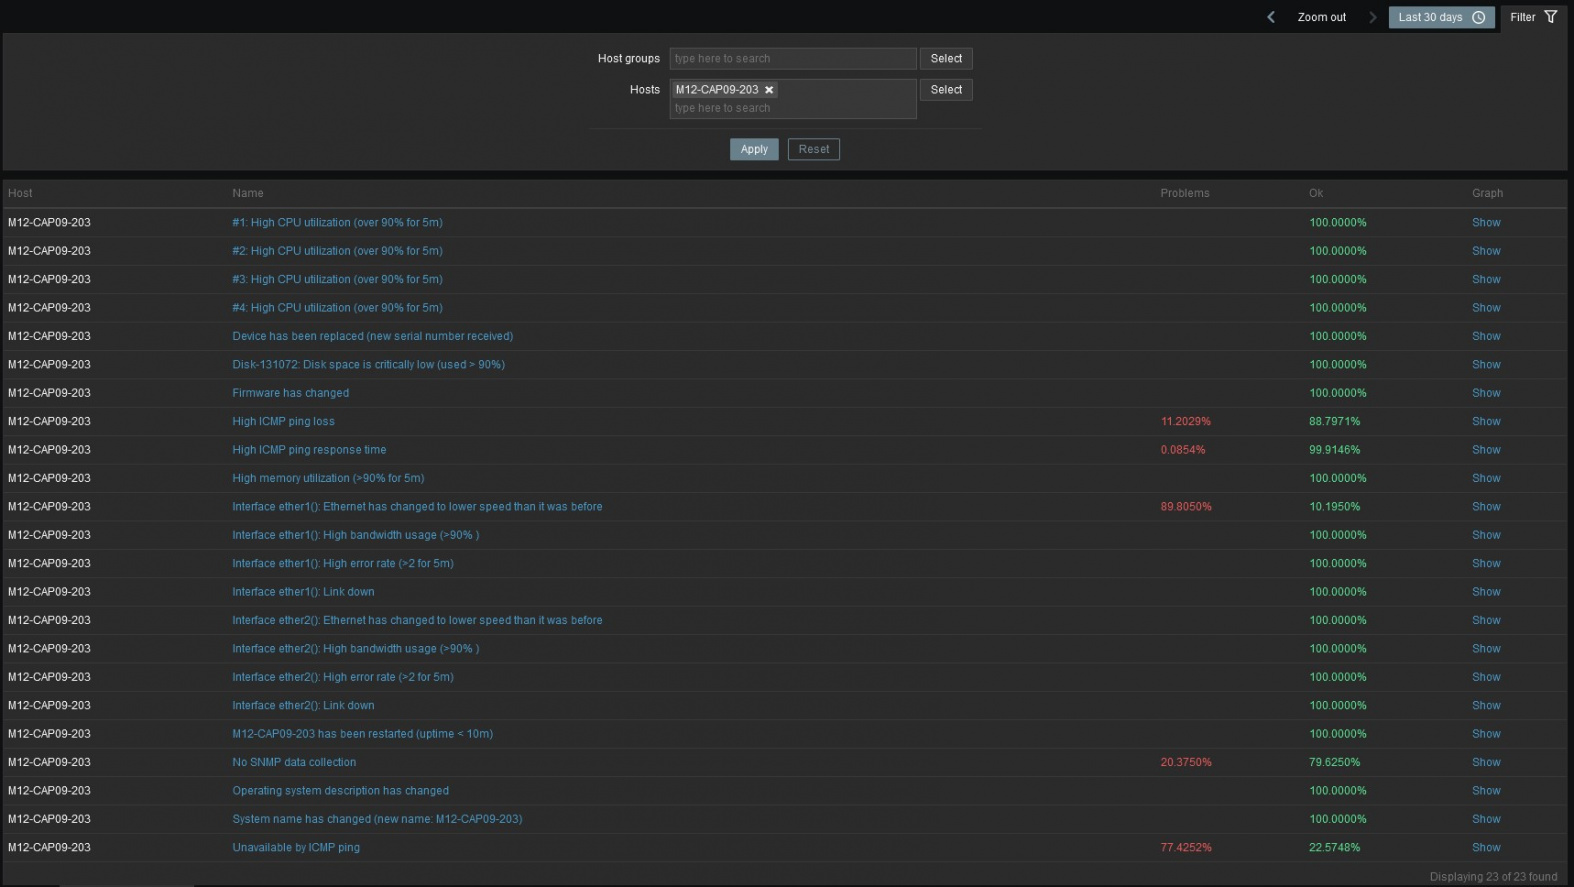1574x887 pixels.
Task: Open ether1 High error rate trigger
Action: click(x=343, y=564)
